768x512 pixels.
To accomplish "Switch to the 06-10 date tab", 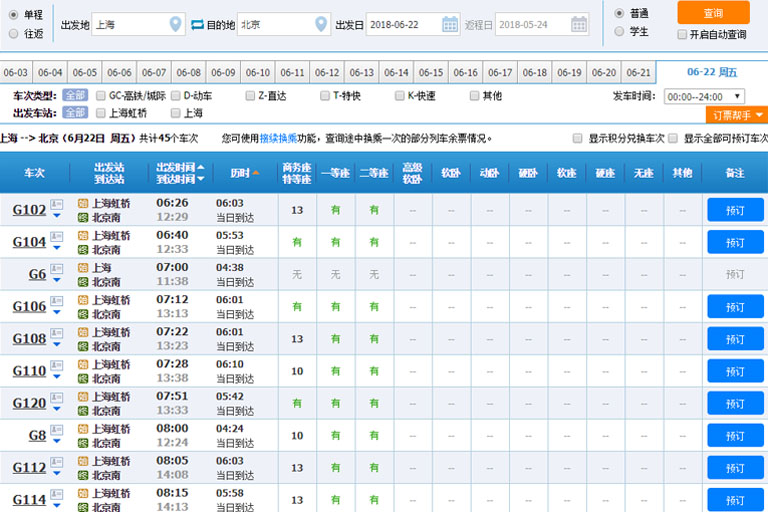I will 258,73.
